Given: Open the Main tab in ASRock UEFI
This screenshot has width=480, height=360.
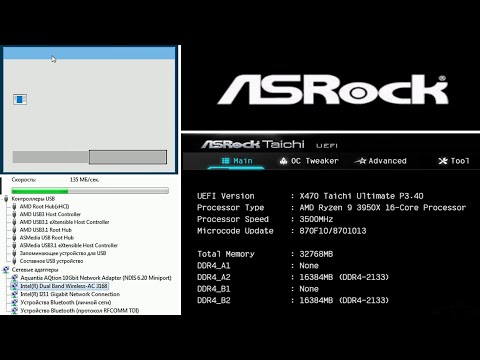Looking at the screenshot, I should tap(237, 161).
